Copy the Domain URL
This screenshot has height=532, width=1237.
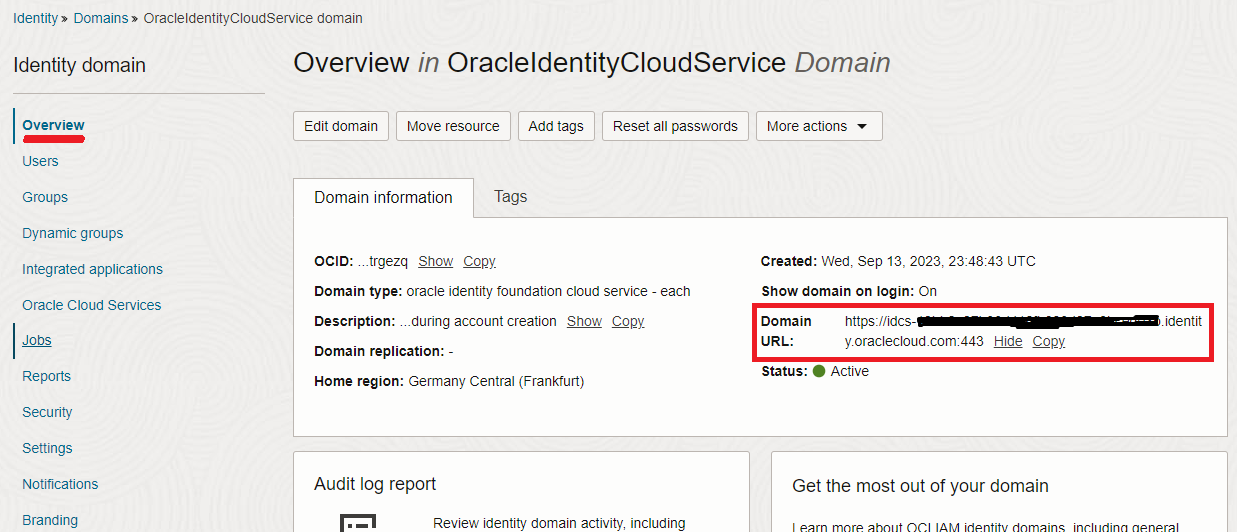tap(1049, 341)
